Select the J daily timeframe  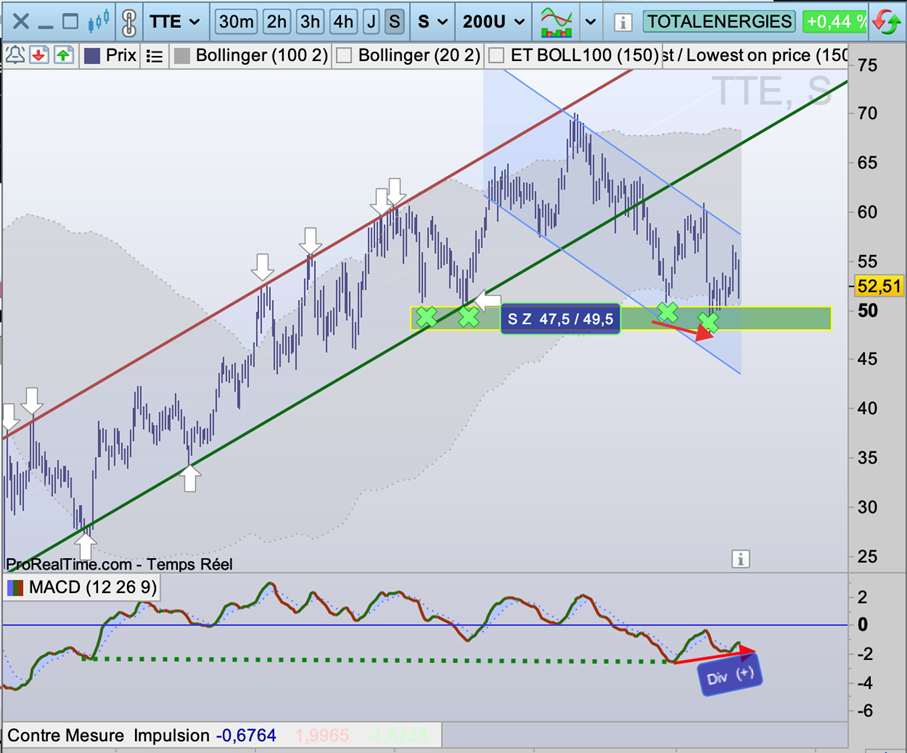371,22
